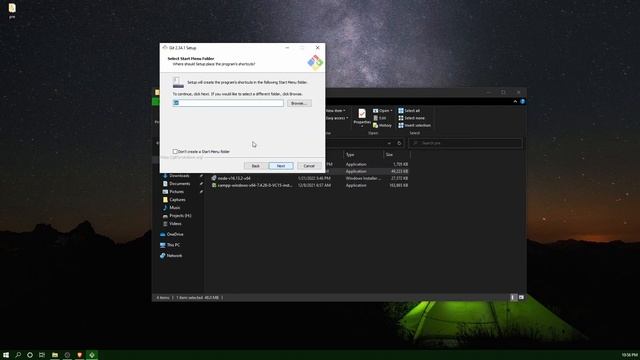This screenshot has height=360, width=640.
Task: Switch File Explorer to details view icon
Action: [513, 298]
